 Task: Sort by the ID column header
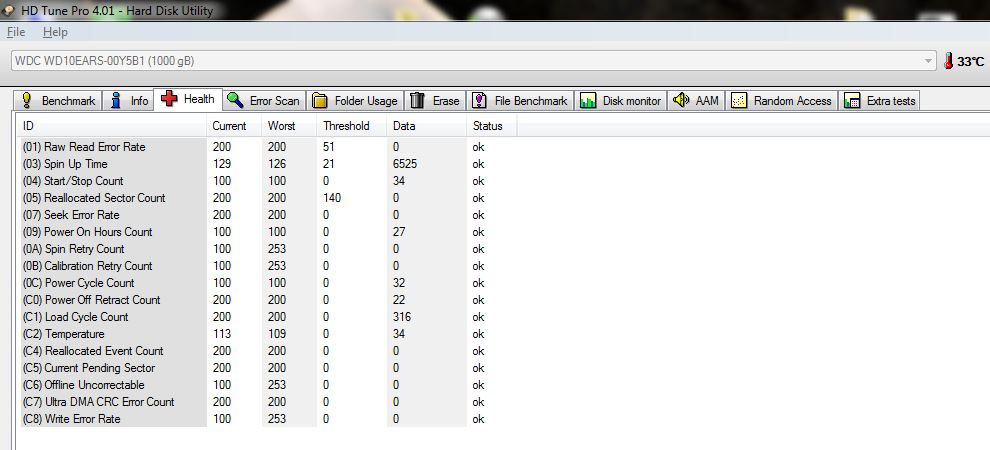pyautogui.click(x=112, y=126)
